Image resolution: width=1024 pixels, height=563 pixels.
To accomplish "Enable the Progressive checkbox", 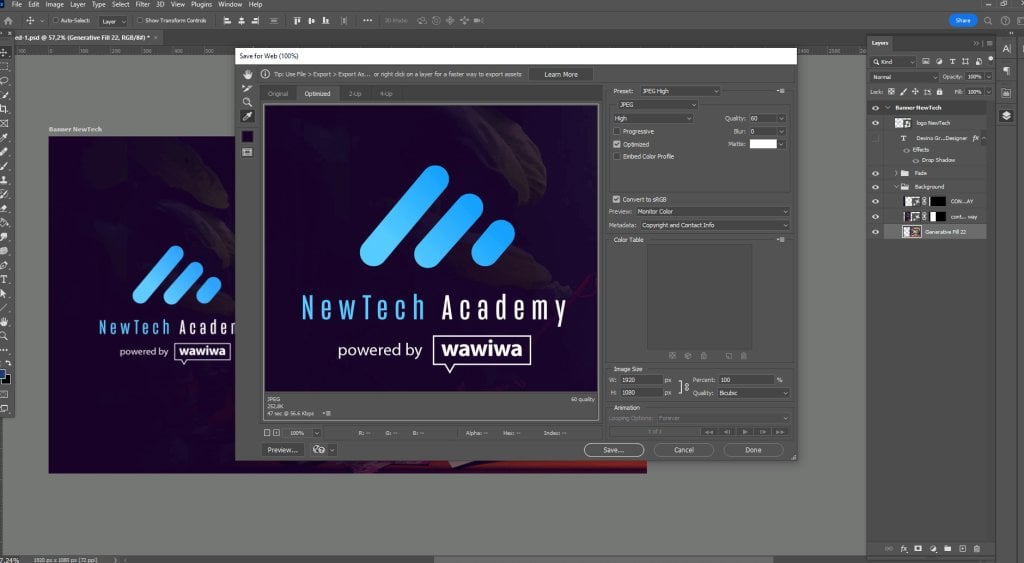I will click(616, 131).
